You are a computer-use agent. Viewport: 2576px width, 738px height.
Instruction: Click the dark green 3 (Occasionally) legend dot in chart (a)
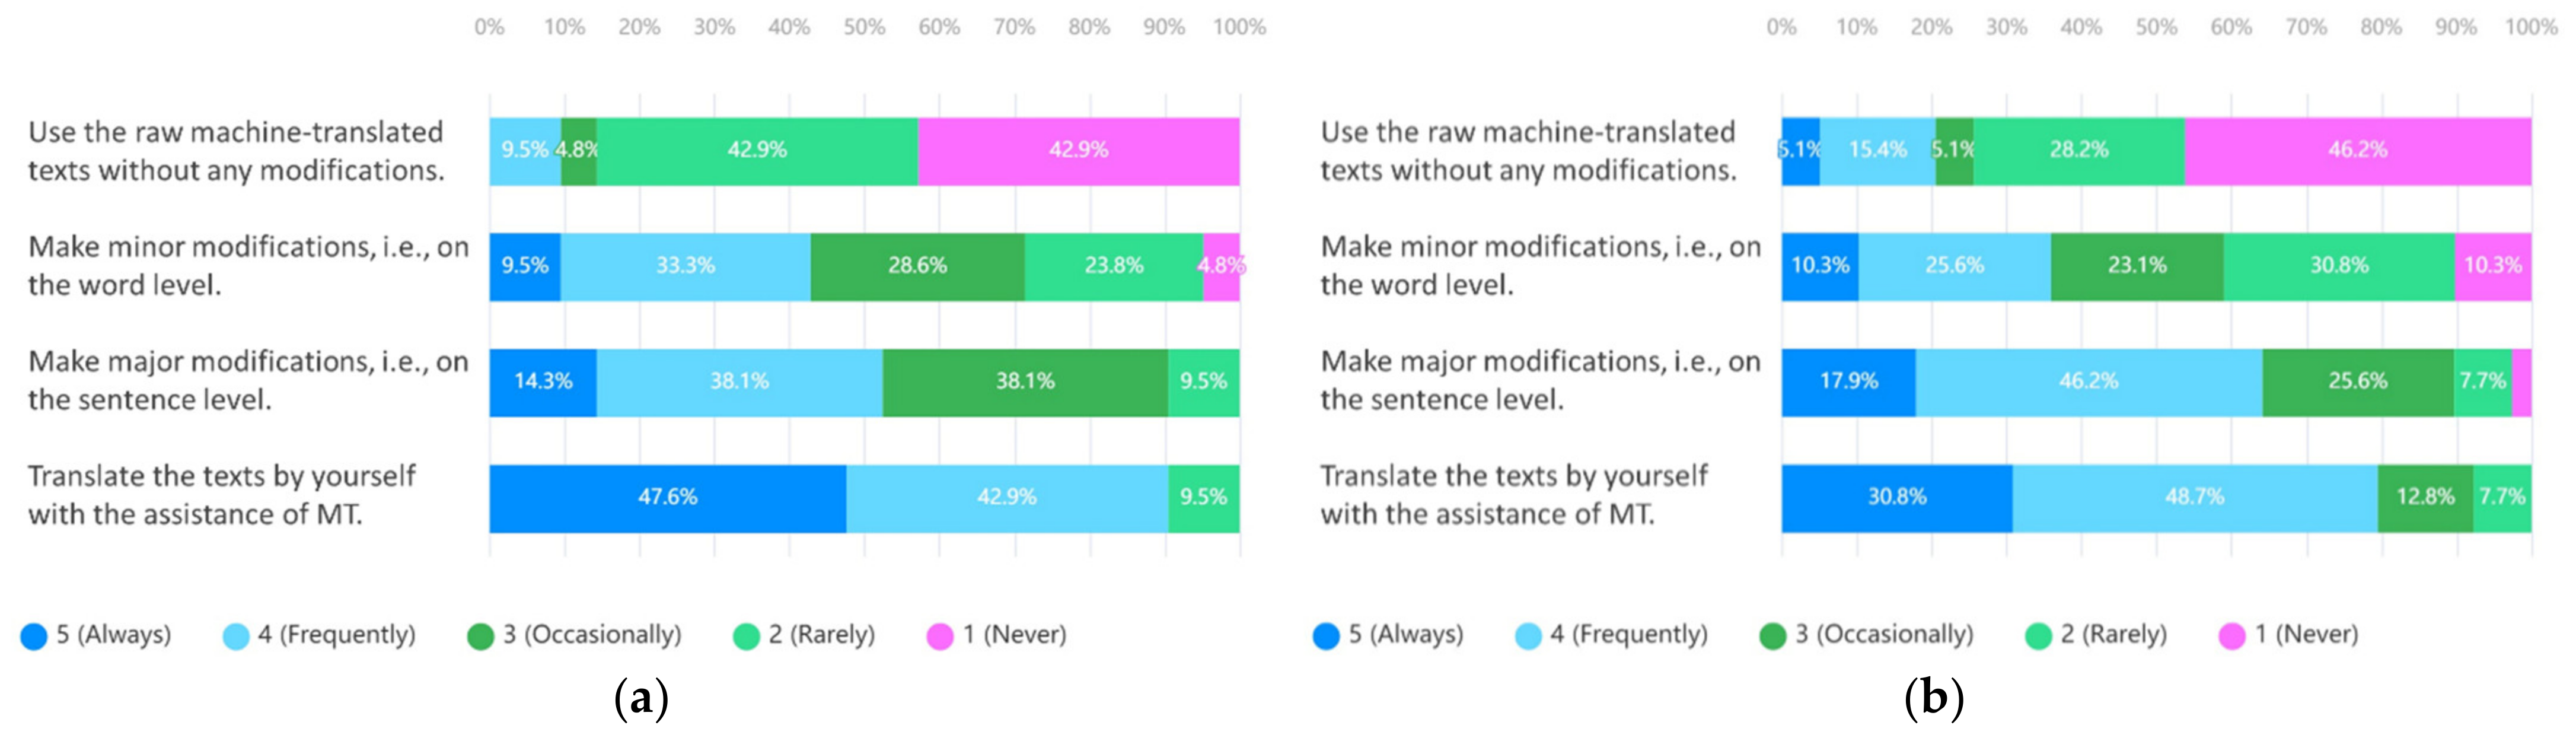[481, 636]
